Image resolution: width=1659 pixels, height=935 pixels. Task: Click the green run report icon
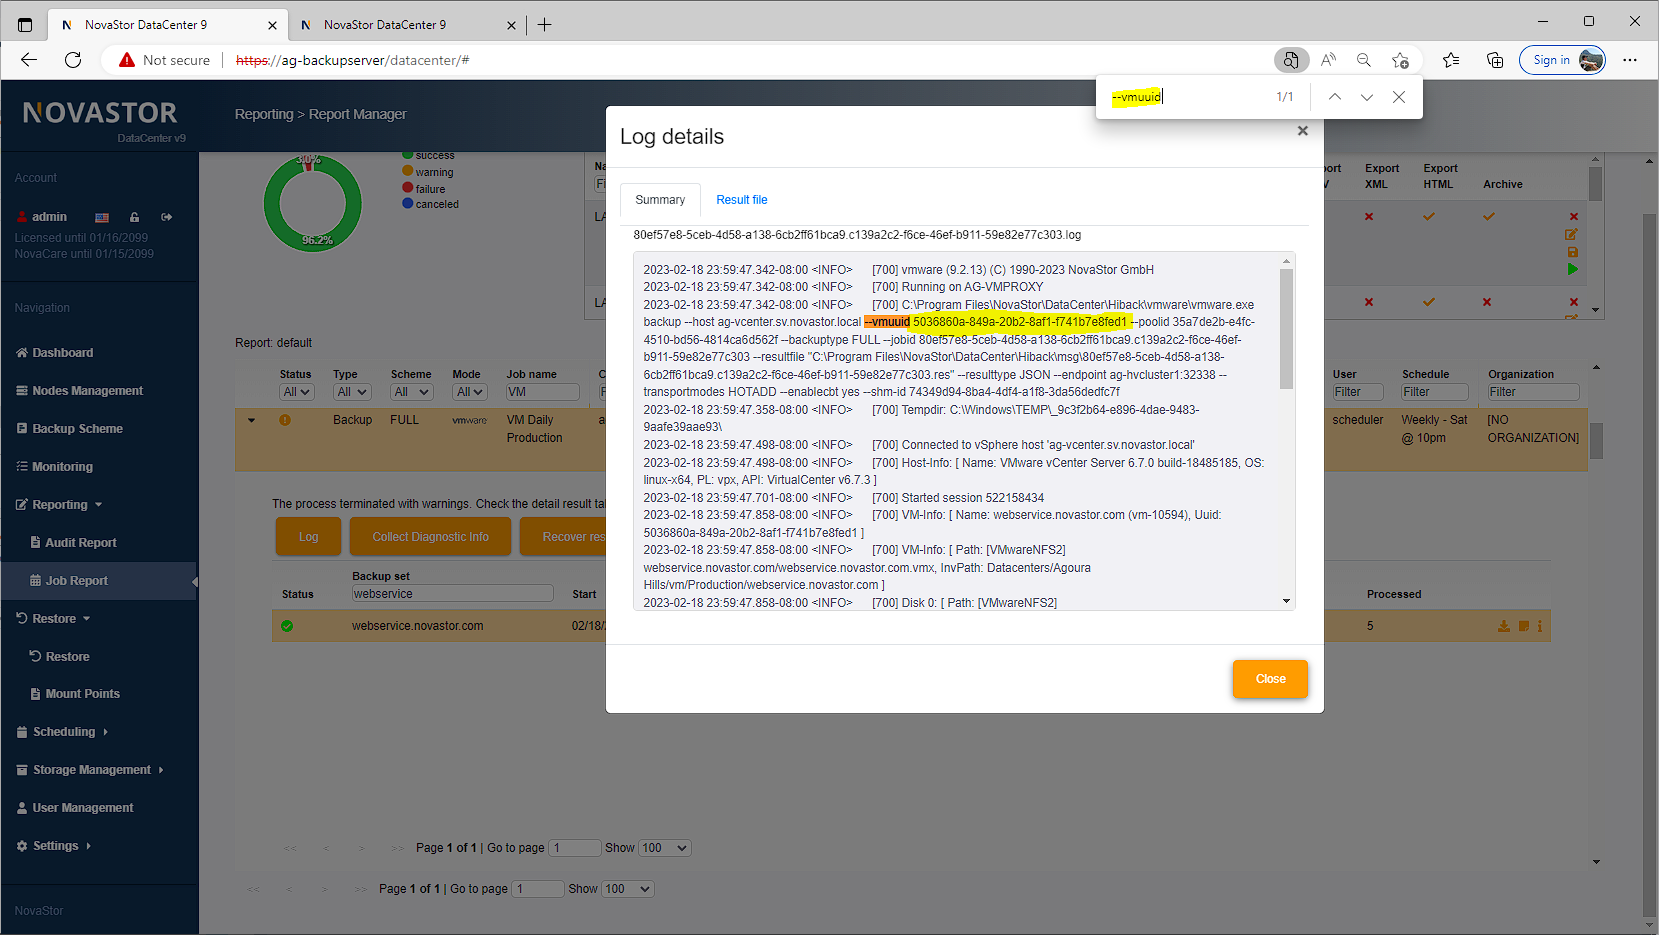point(1572,269)
